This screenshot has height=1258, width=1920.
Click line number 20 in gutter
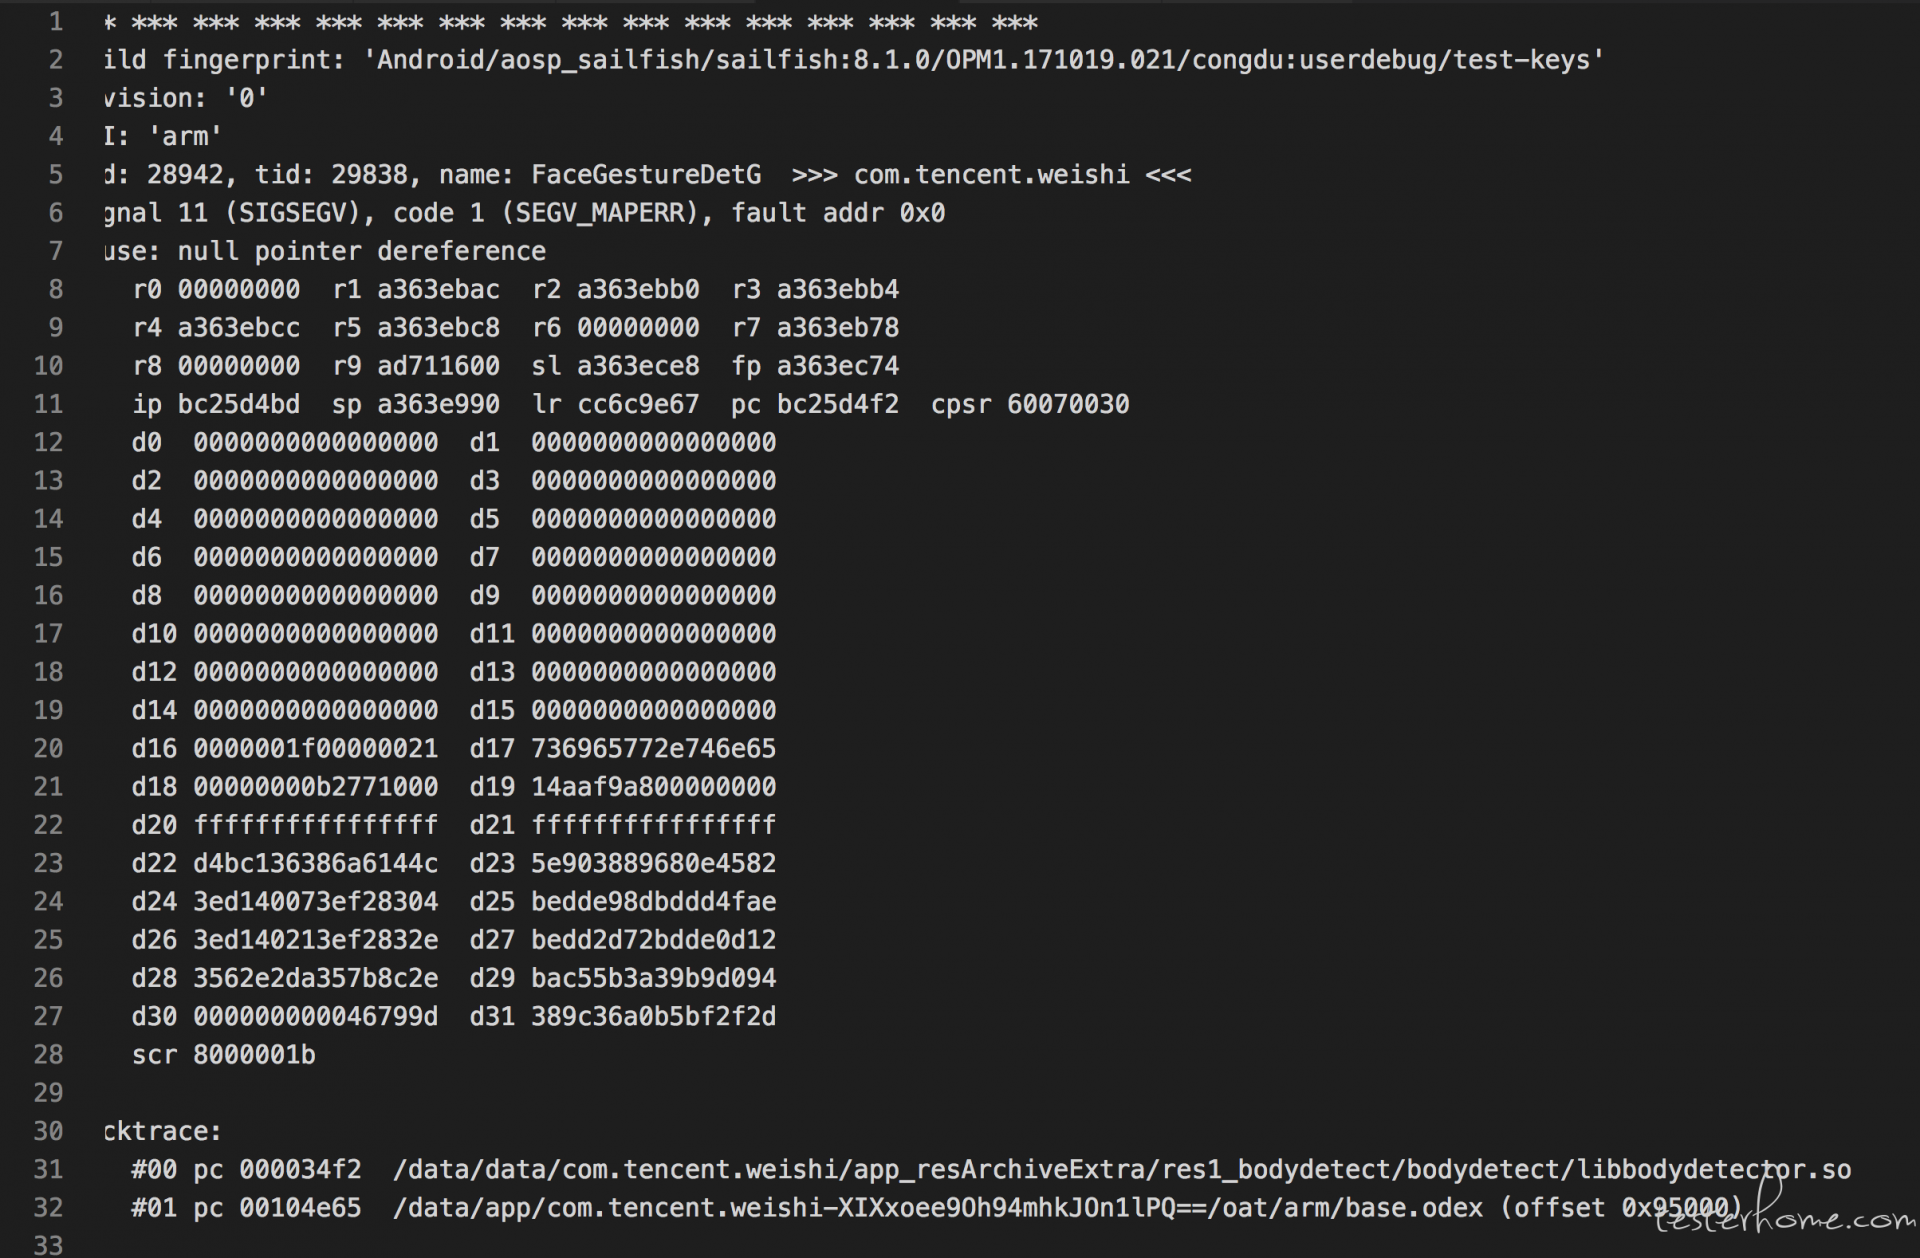click(x=48, y=749)
